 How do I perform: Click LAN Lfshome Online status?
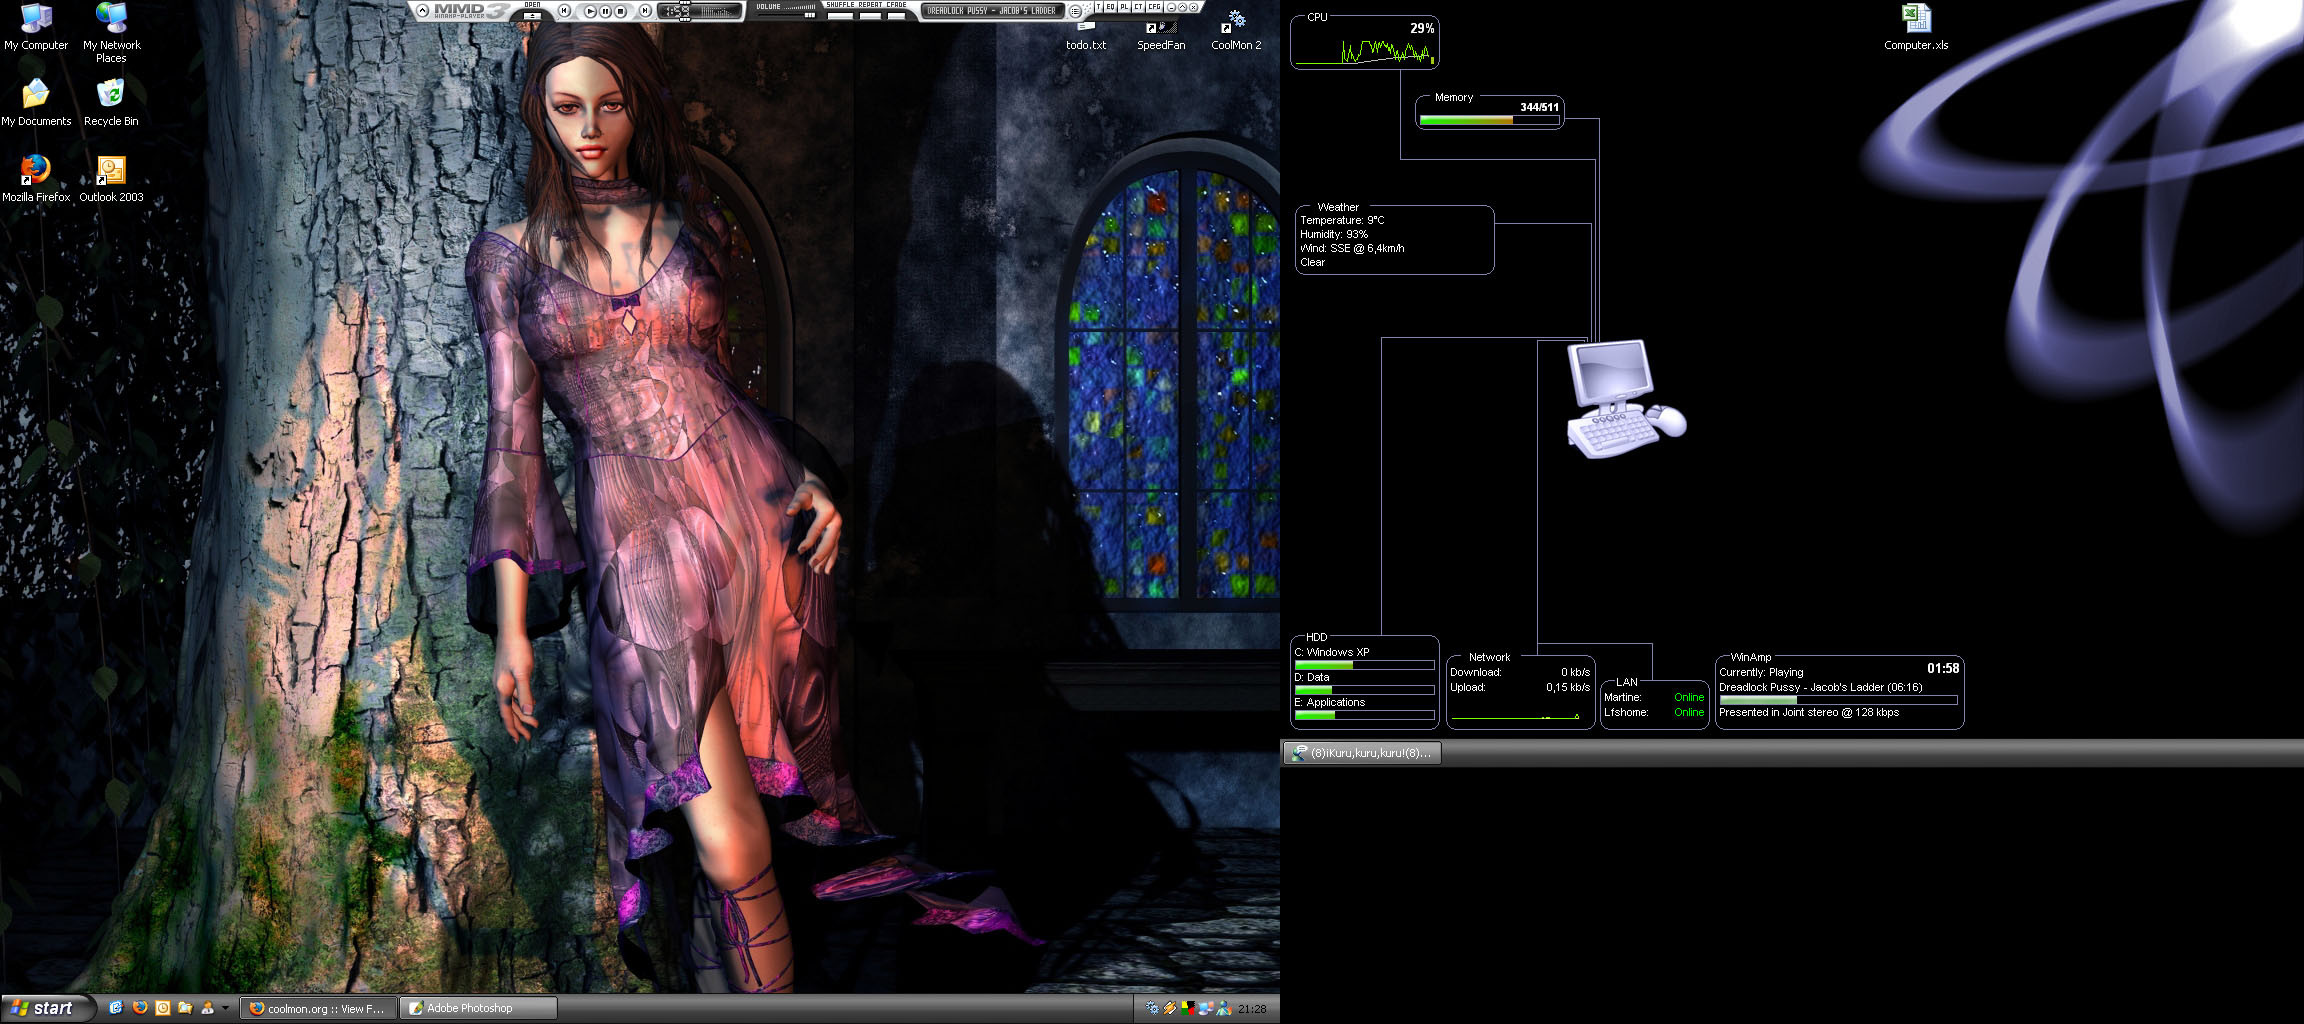point(1689,712)
